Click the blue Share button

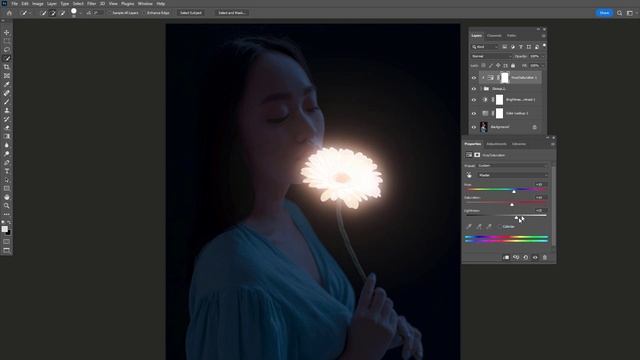[x=604, y=13]
